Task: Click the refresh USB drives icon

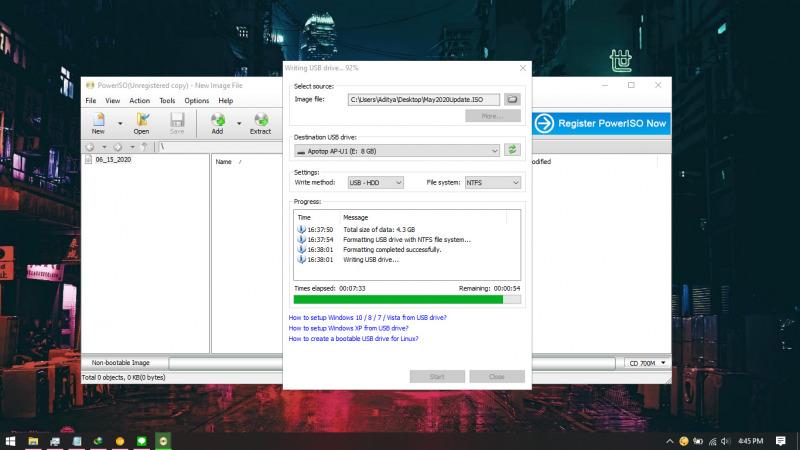Action: (512, 150)
